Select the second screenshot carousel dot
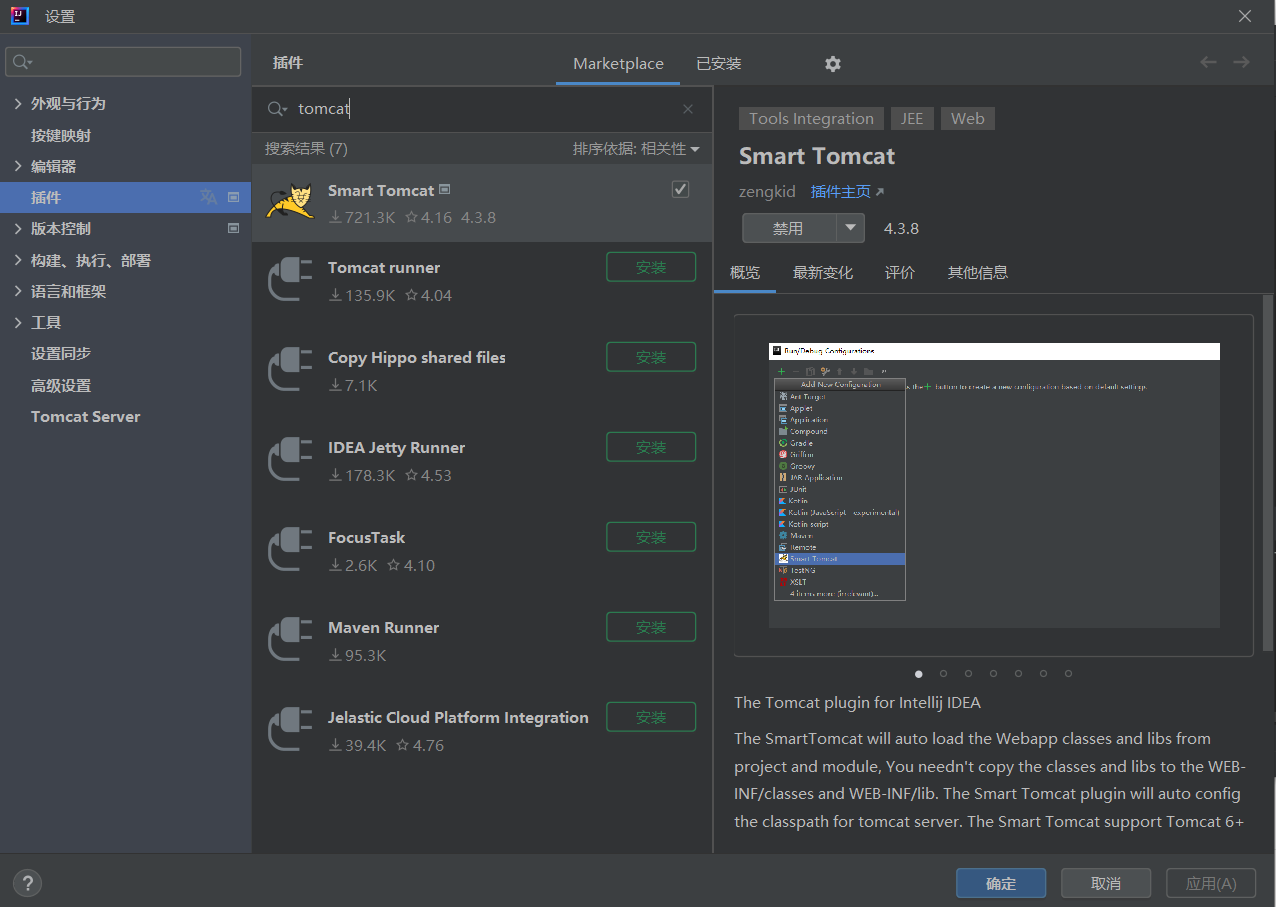Viewport: 1276px width, 907px height. 943,673
